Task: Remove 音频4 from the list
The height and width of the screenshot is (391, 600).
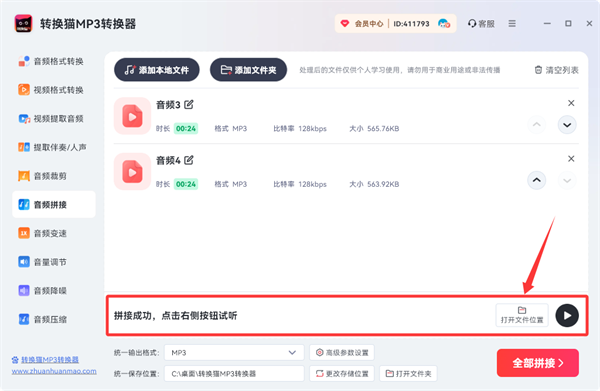Action: [571, 158]
